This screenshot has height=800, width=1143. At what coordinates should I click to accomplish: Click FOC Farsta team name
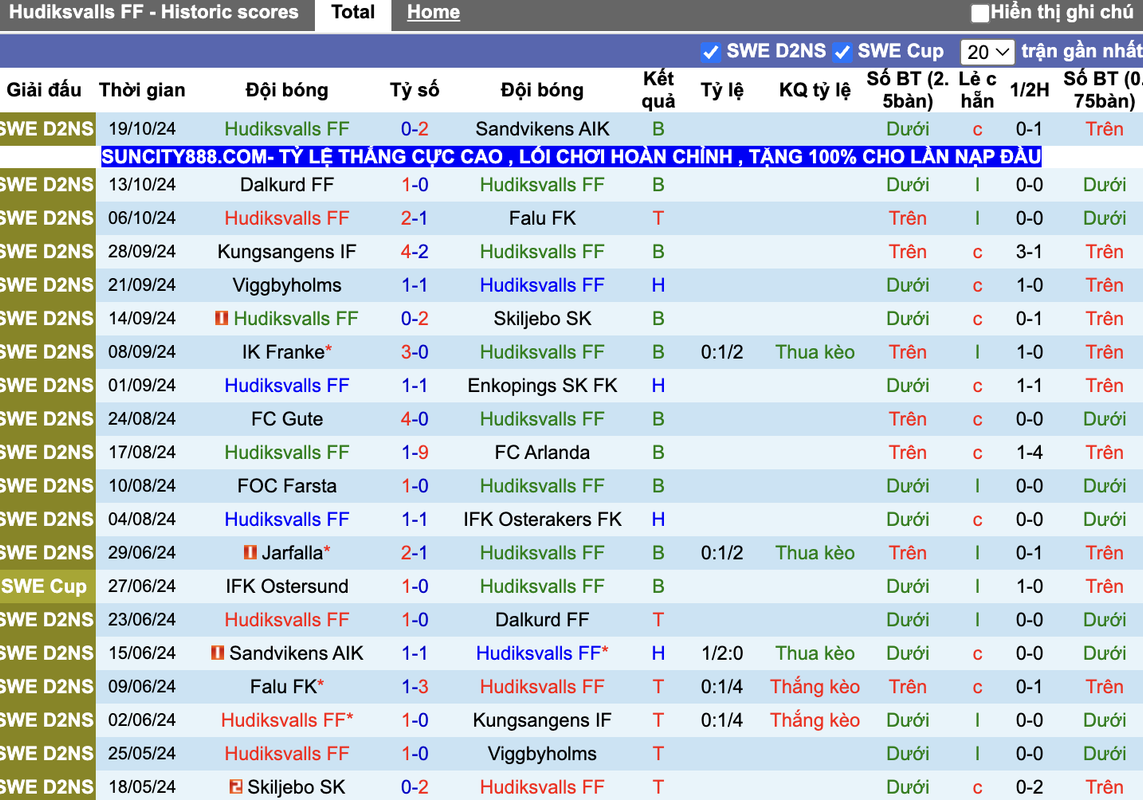tap(287, 486)
